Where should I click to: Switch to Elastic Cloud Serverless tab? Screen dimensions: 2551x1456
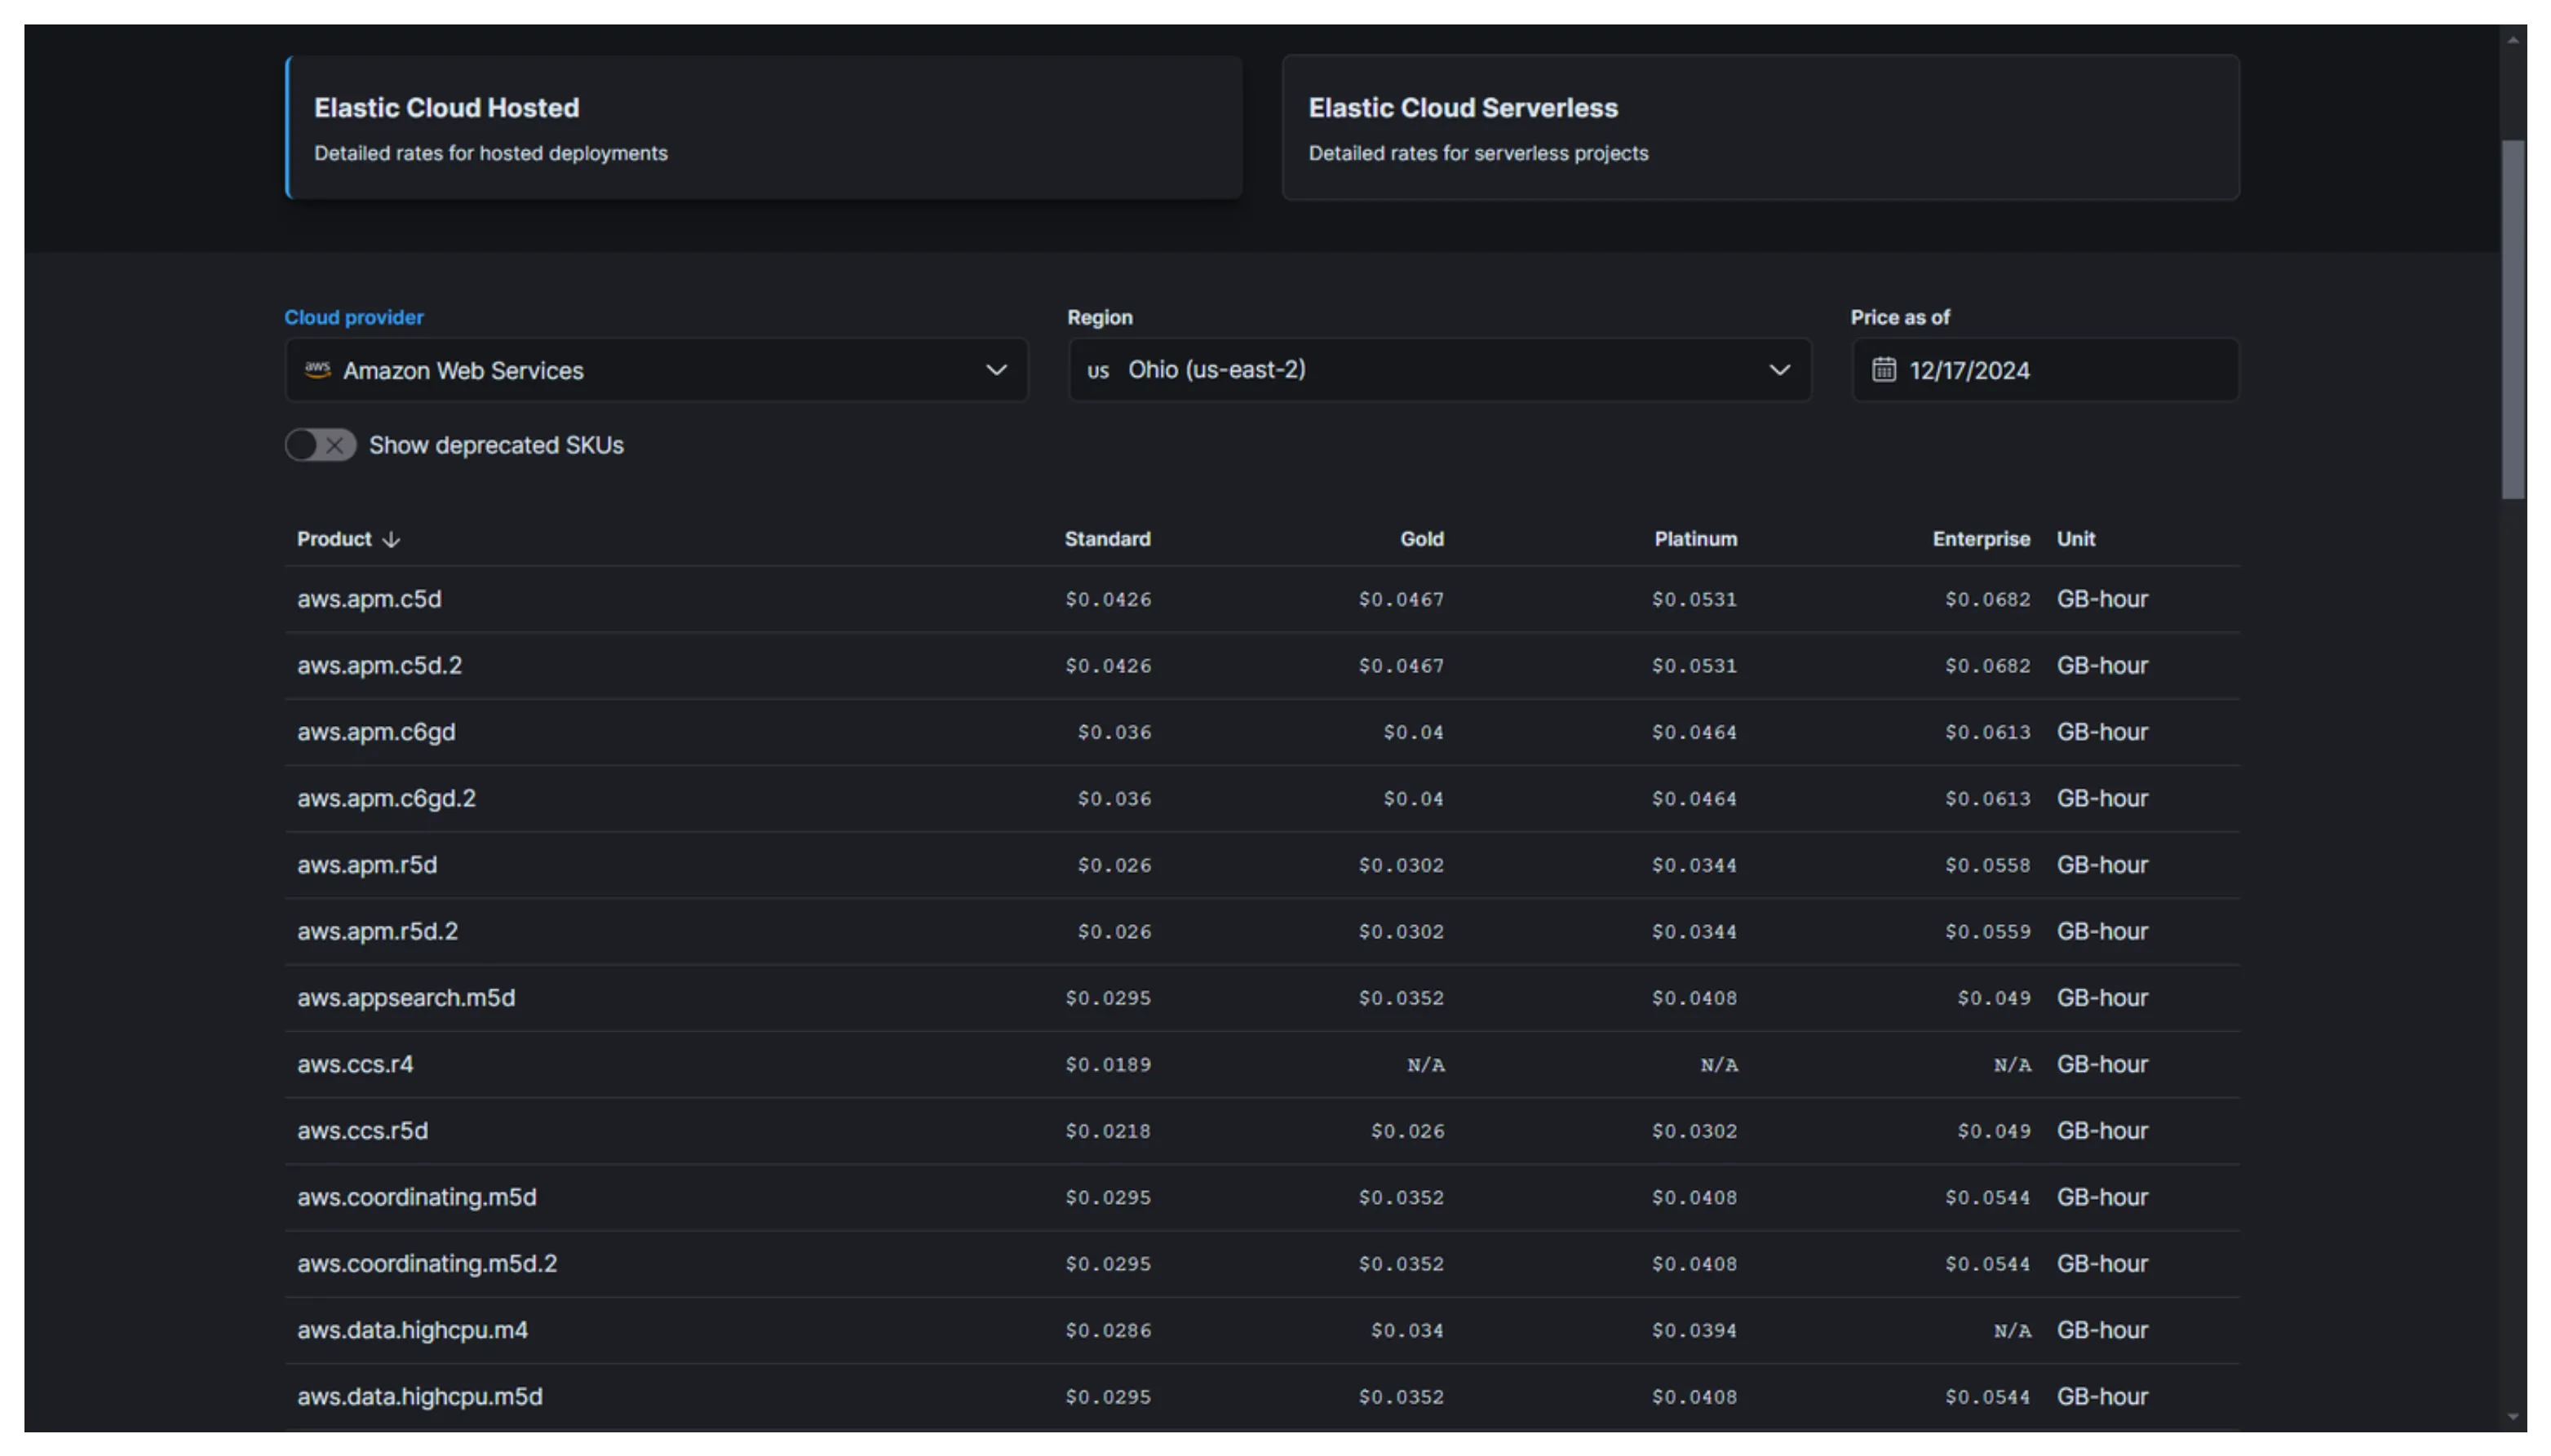point(1760,128)
